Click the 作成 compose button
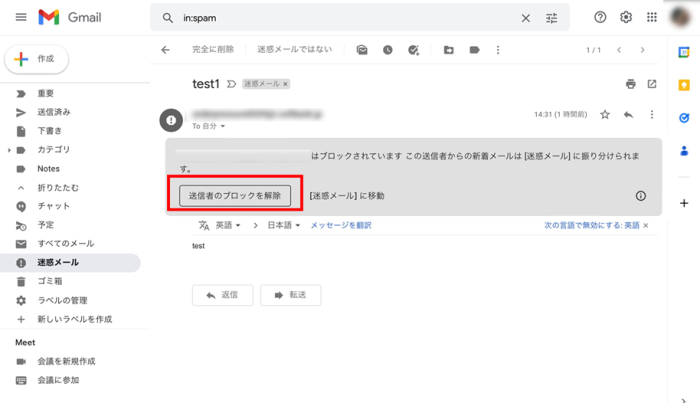The width and height of the screenshot is (700, 403). pos(37,59)
